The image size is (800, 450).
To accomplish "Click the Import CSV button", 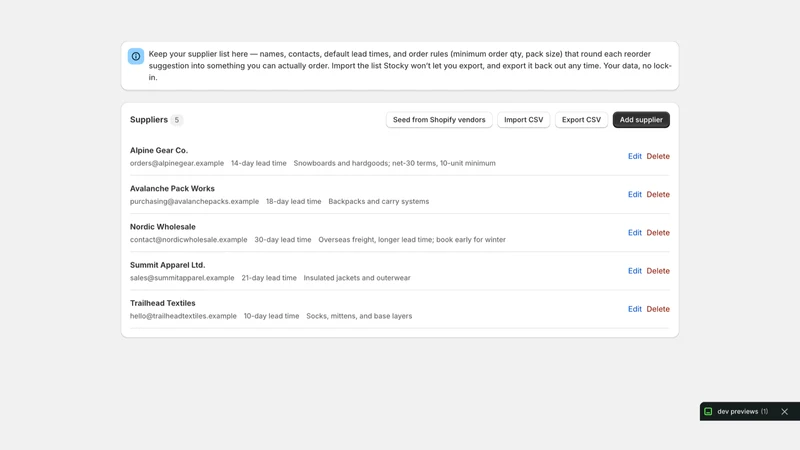I will click(523, 120).
